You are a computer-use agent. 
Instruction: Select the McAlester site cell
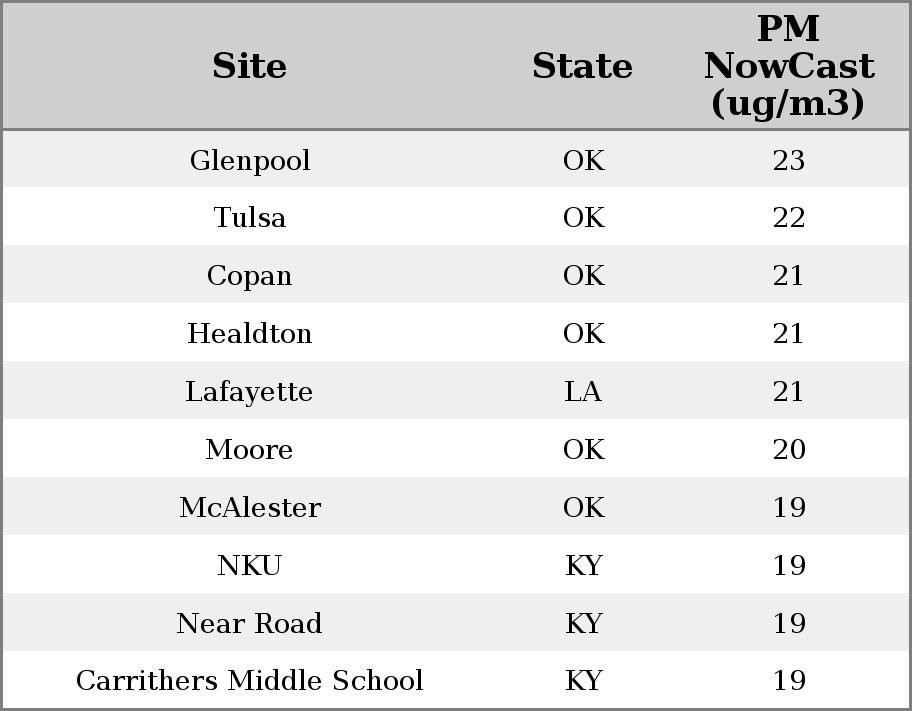point(250,507)
